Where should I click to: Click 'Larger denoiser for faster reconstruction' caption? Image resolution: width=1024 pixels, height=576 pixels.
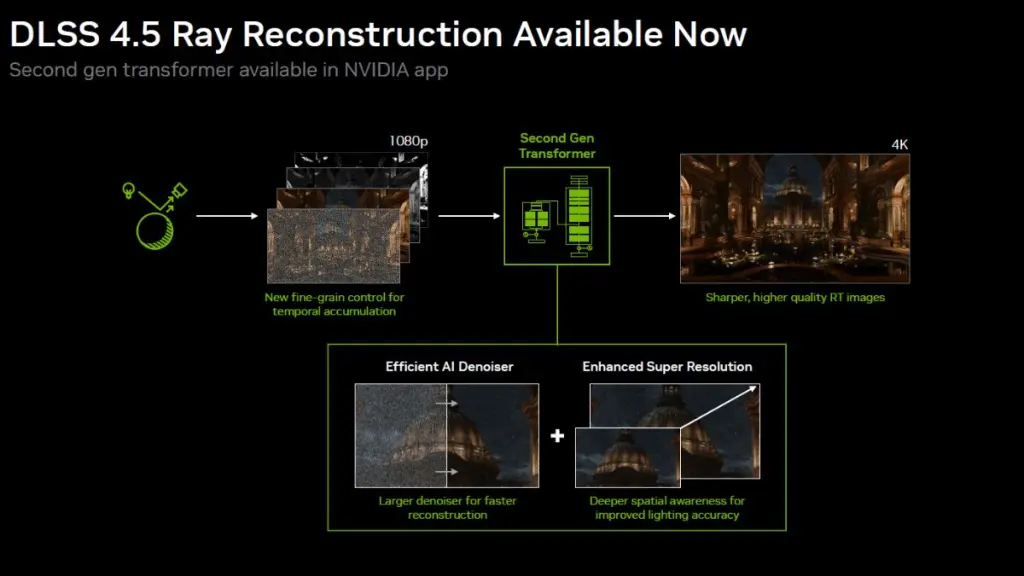pyautogui.click(x=447, y=508)
